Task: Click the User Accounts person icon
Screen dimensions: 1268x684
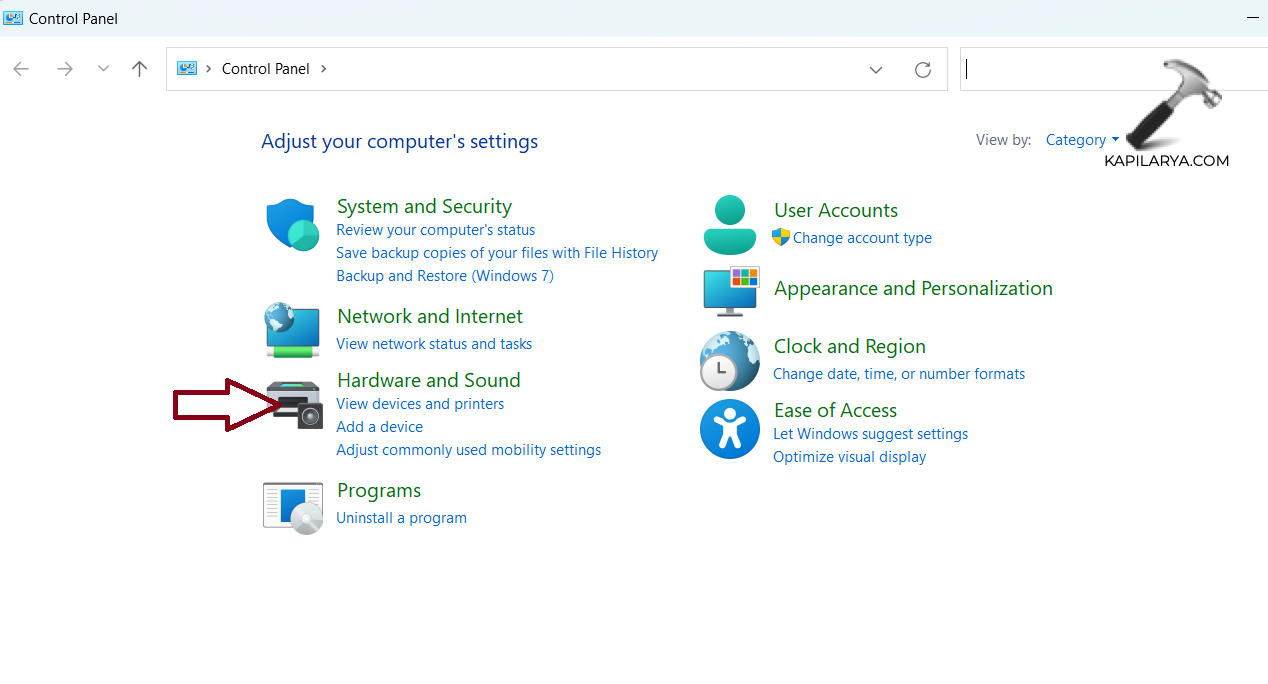Action: tap(730, 225)
